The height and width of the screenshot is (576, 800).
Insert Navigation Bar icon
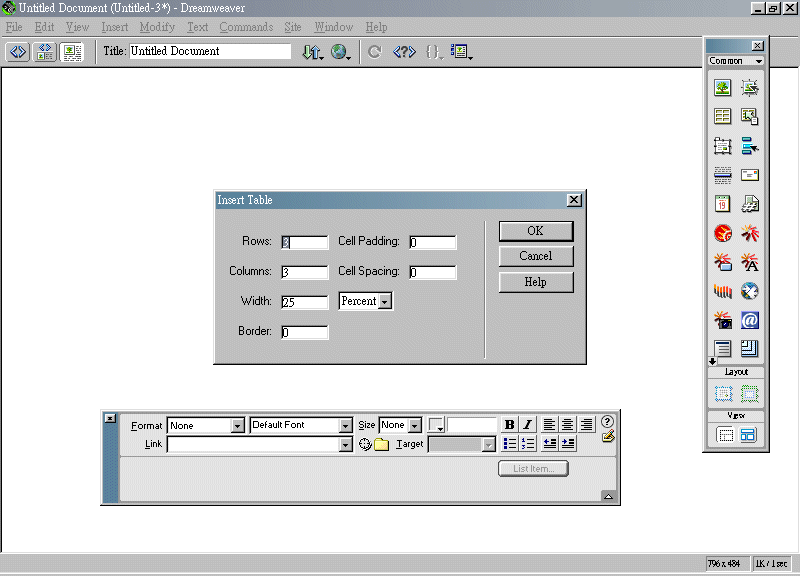click(749, 146)
